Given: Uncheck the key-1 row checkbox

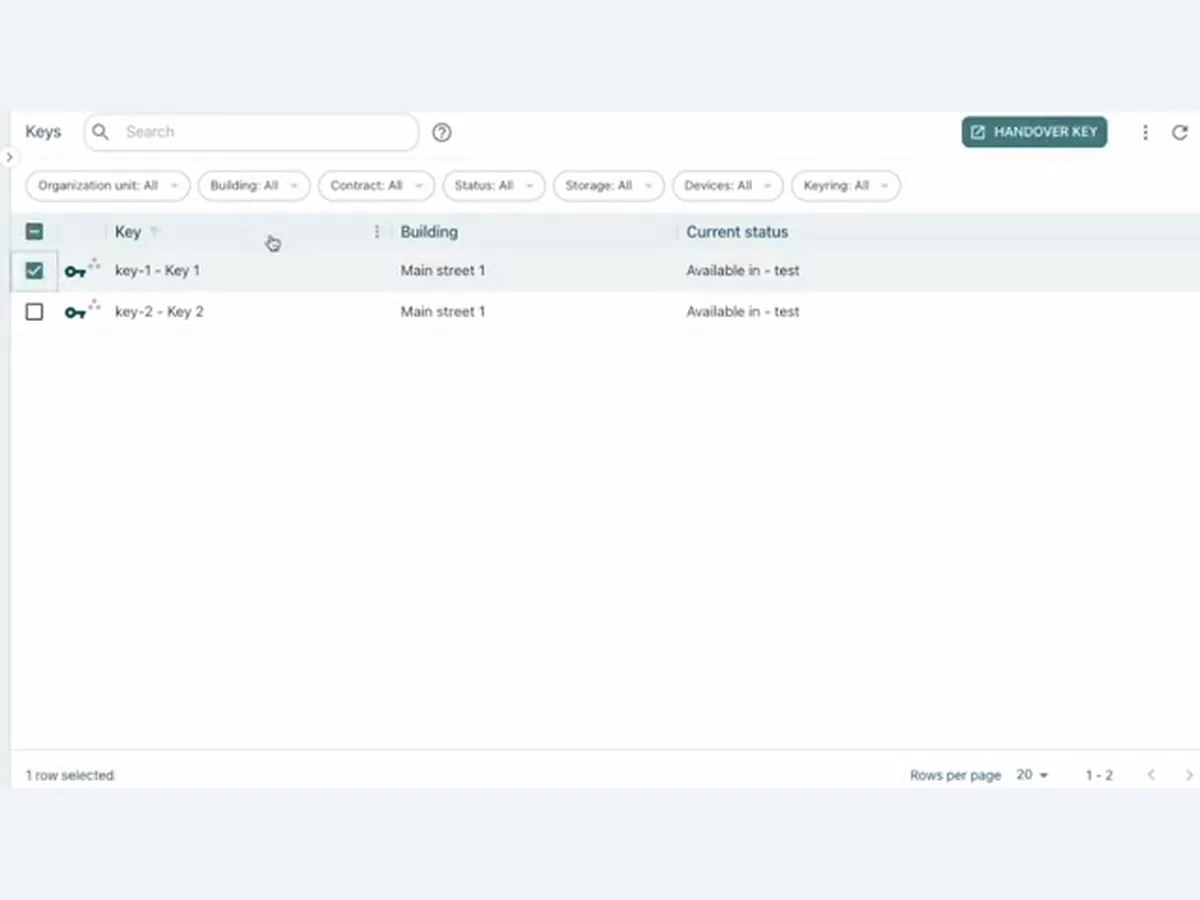Looking at the screenshot, I should 34,270.
